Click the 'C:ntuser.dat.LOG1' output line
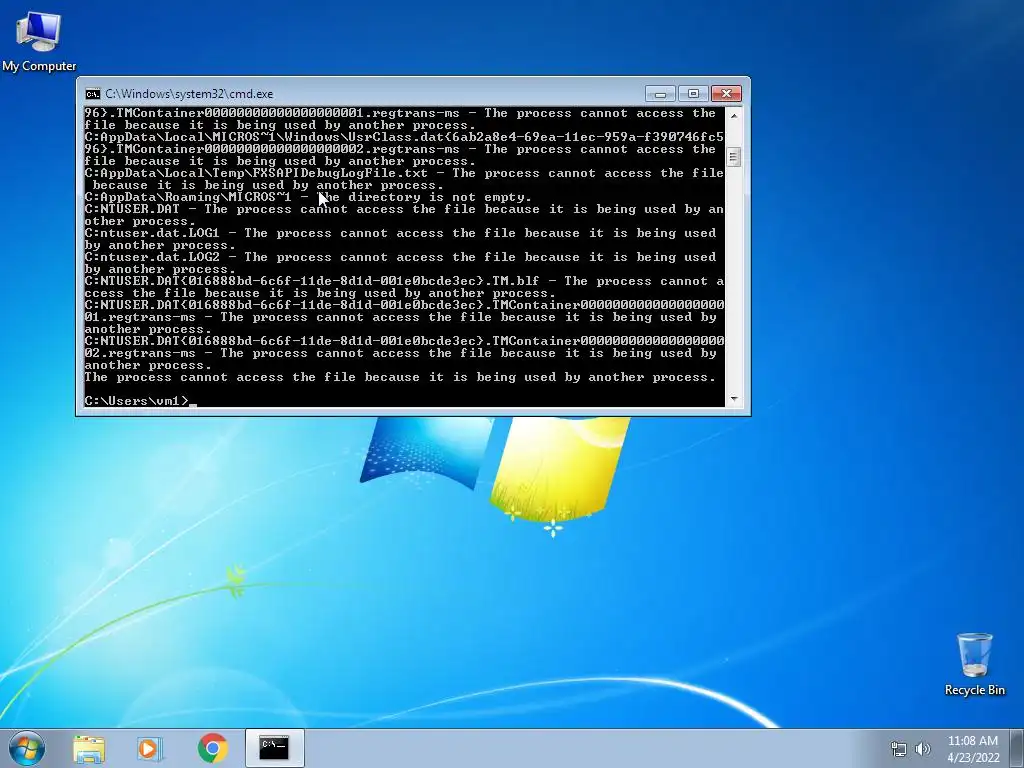1024x768 pixels. pyautogui.click(x=400, y=232)
